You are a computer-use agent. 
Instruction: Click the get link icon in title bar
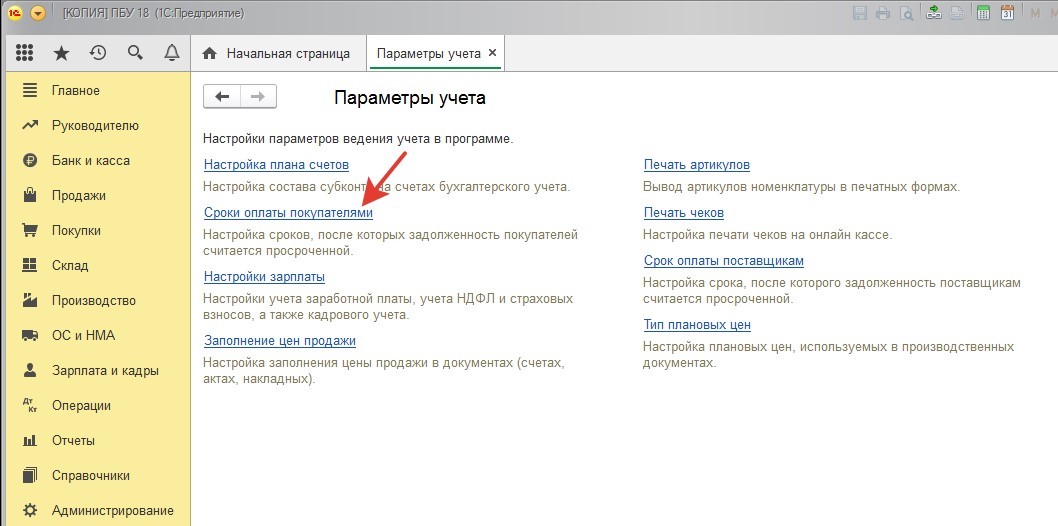coord(934,14)
